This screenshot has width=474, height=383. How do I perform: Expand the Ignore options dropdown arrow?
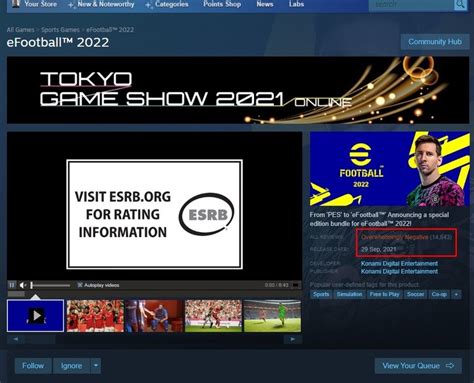coord(96,366)
